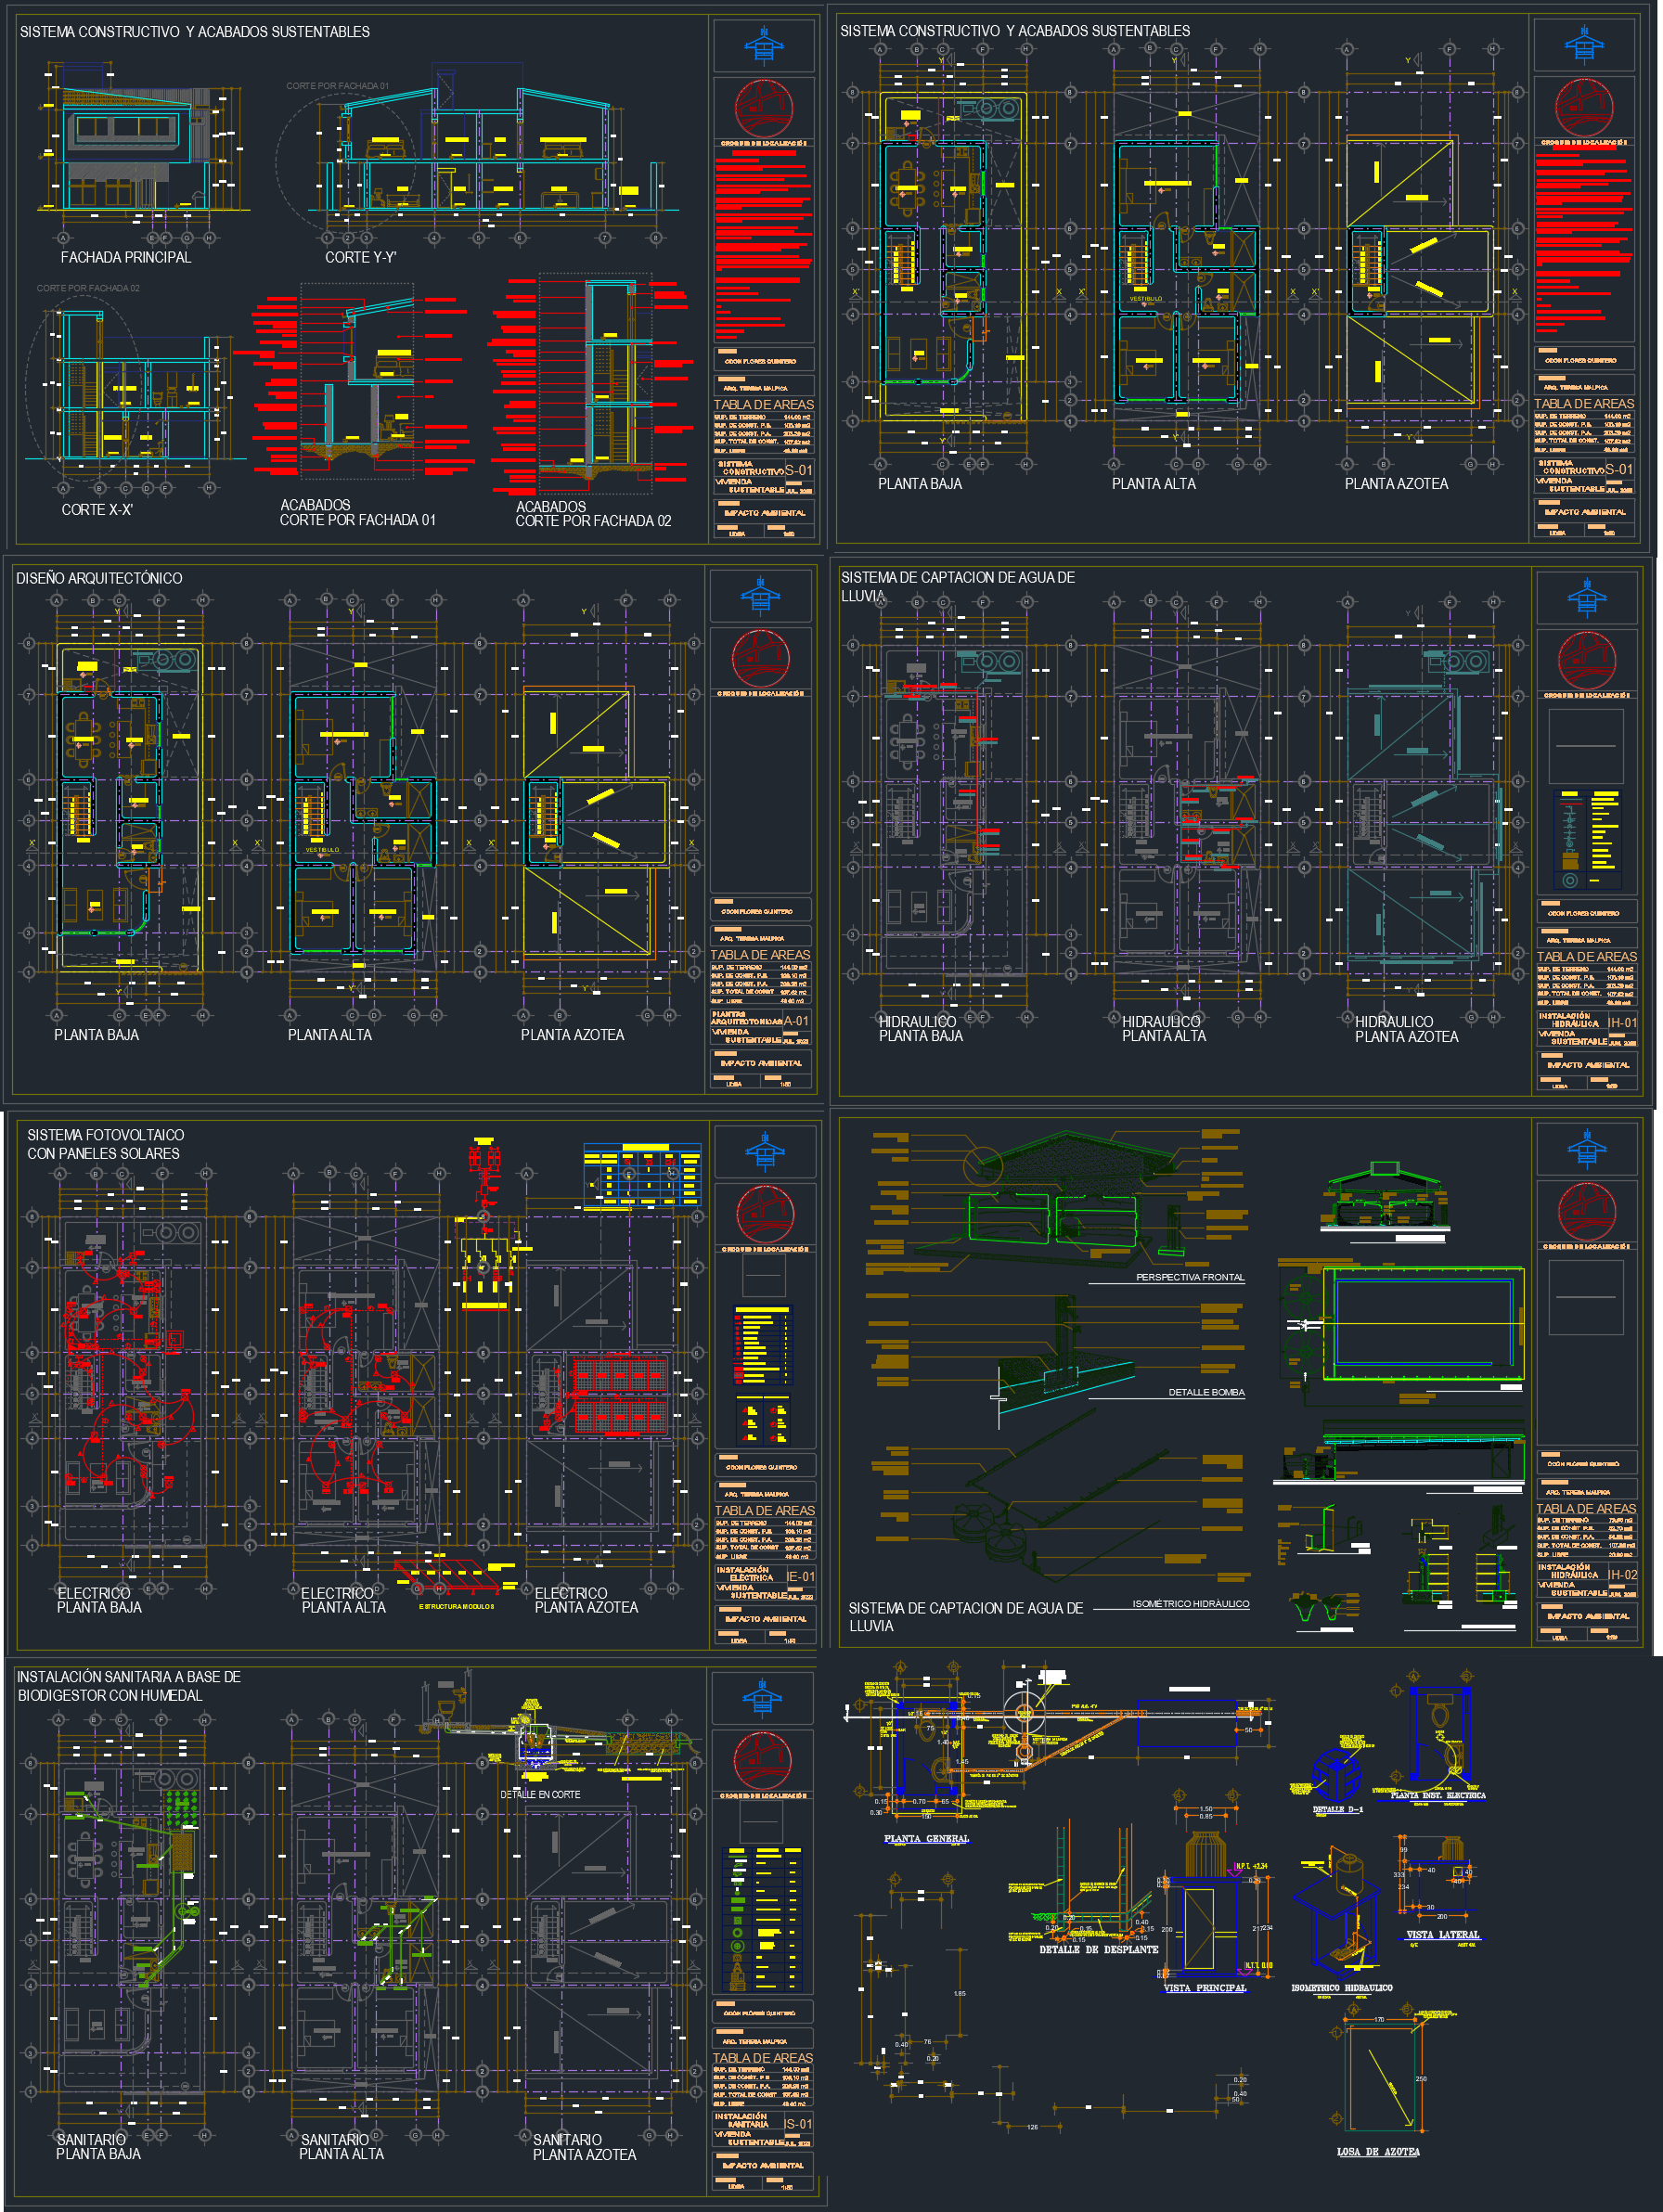Select the TABLA DE AREAS heading on sheet A-01
The image size is (1663, 2212).
point(760,955)
